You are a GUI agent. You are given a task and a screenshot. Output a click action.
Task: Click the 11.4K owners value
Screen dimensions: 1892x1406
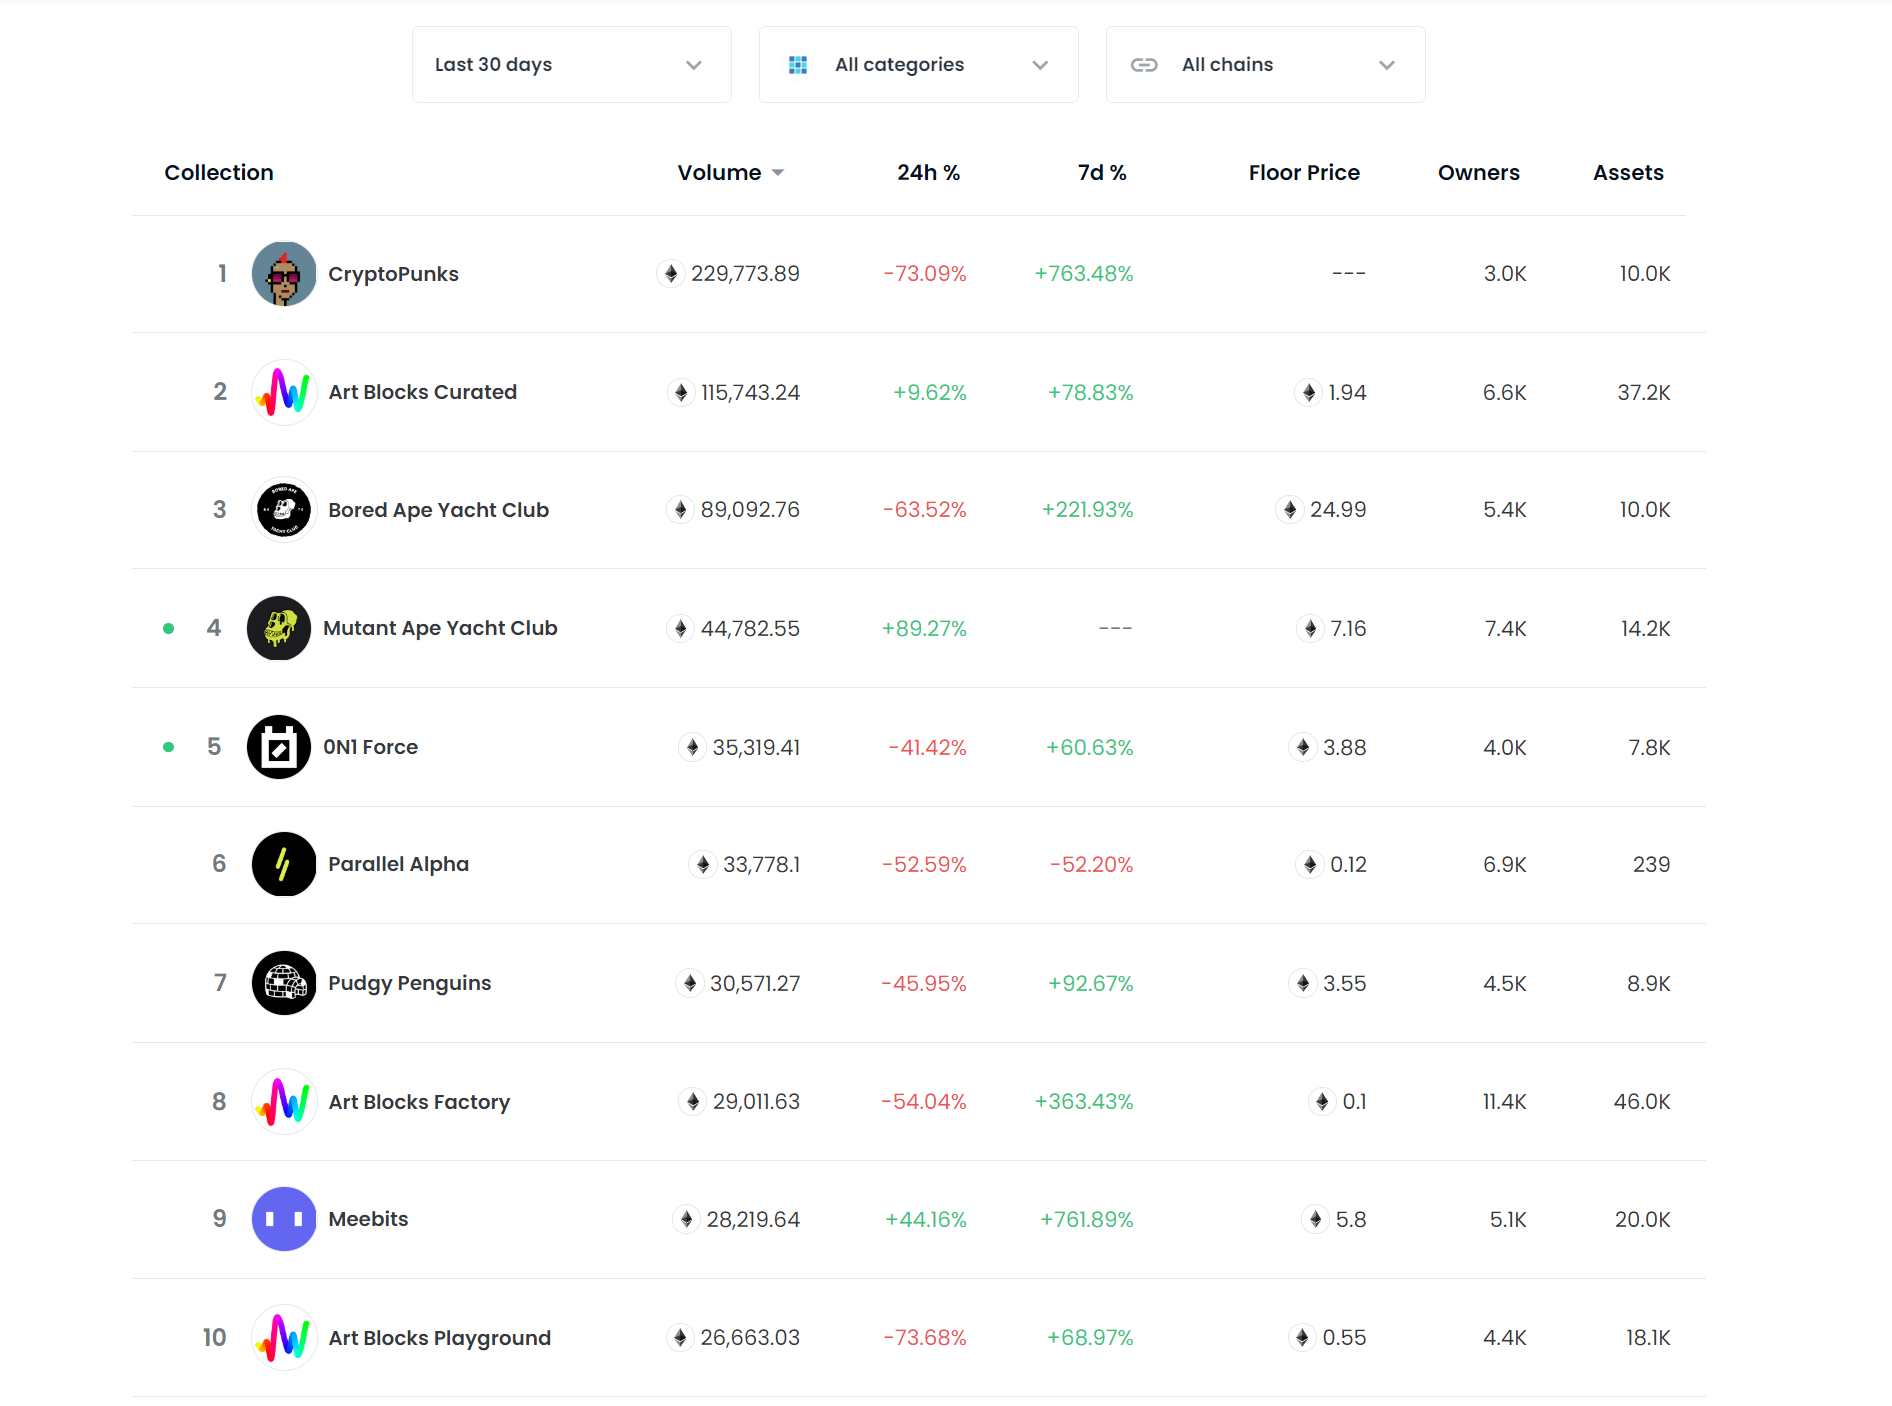point(1504,1101)
